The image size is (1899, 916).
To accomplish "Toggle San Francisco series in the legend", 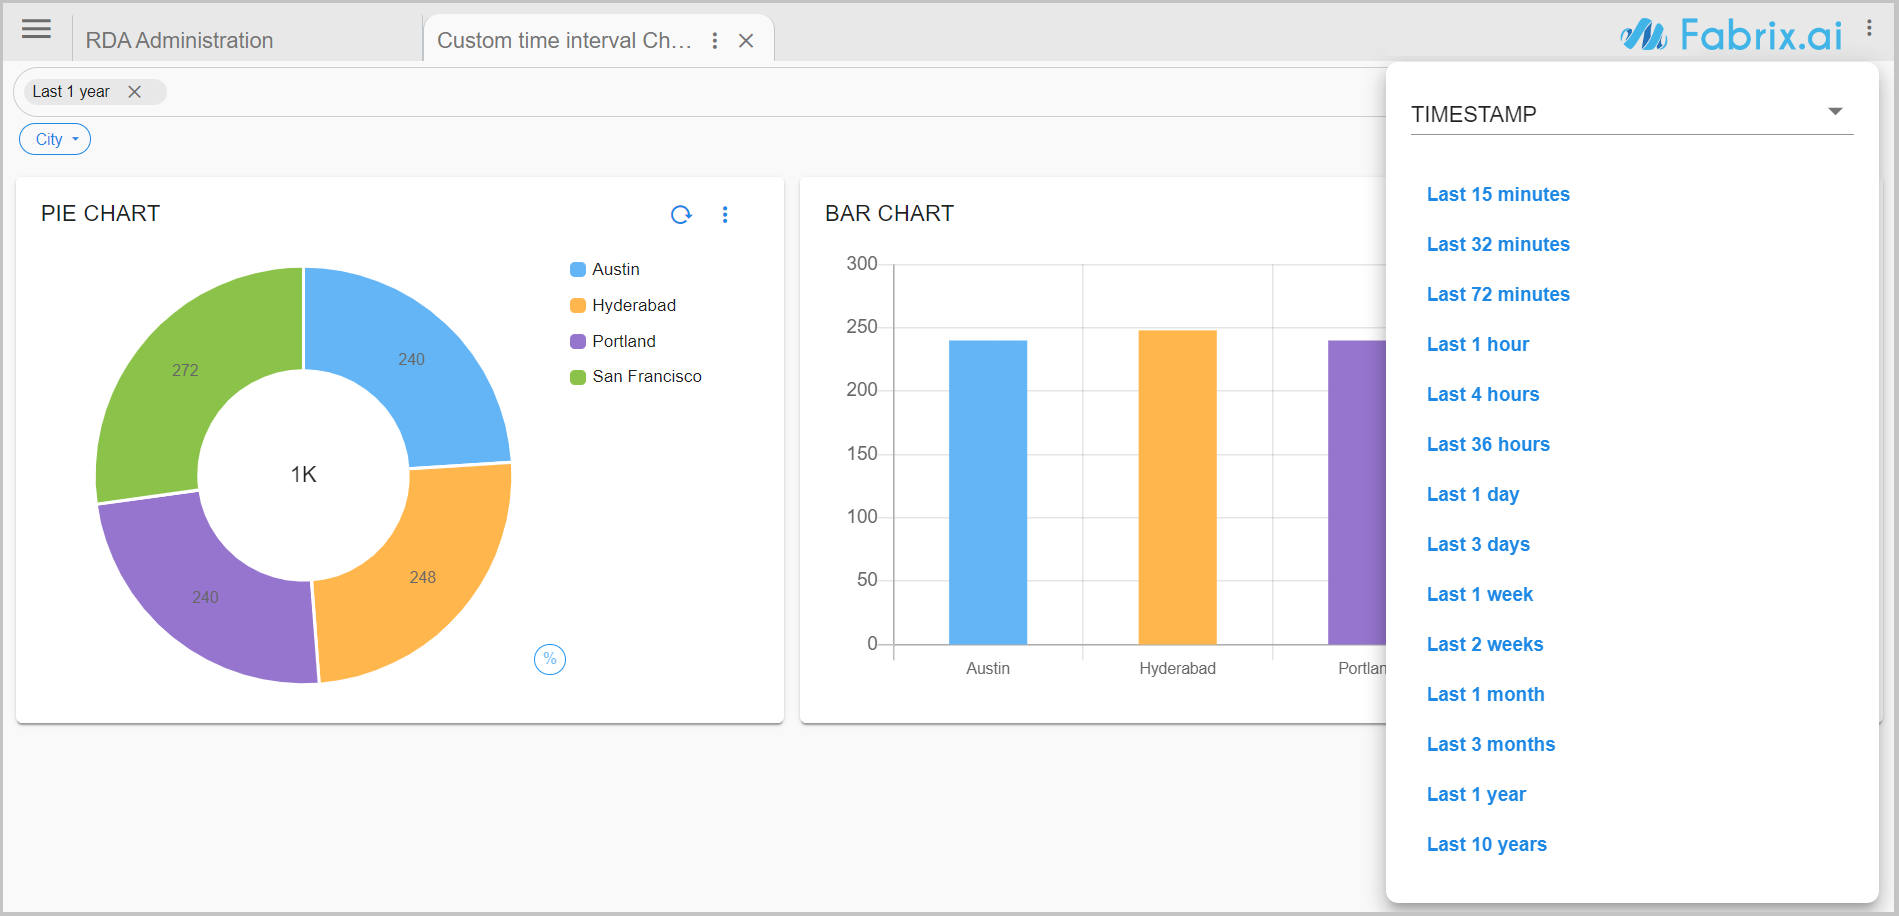I will click(647, 376).
